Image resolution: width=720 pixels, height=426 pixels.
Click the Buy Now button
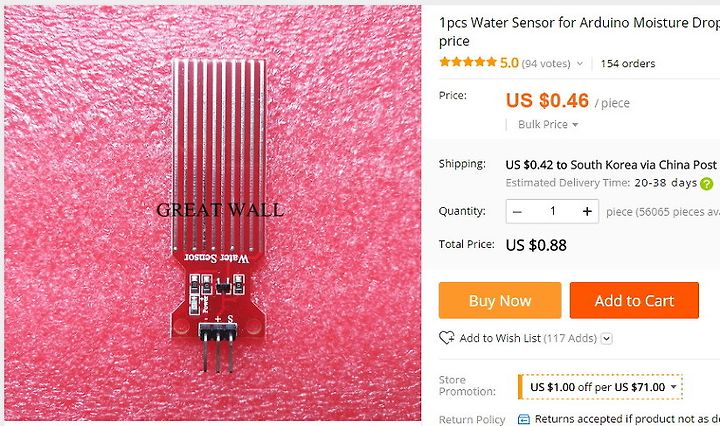(x=500, y=300)
